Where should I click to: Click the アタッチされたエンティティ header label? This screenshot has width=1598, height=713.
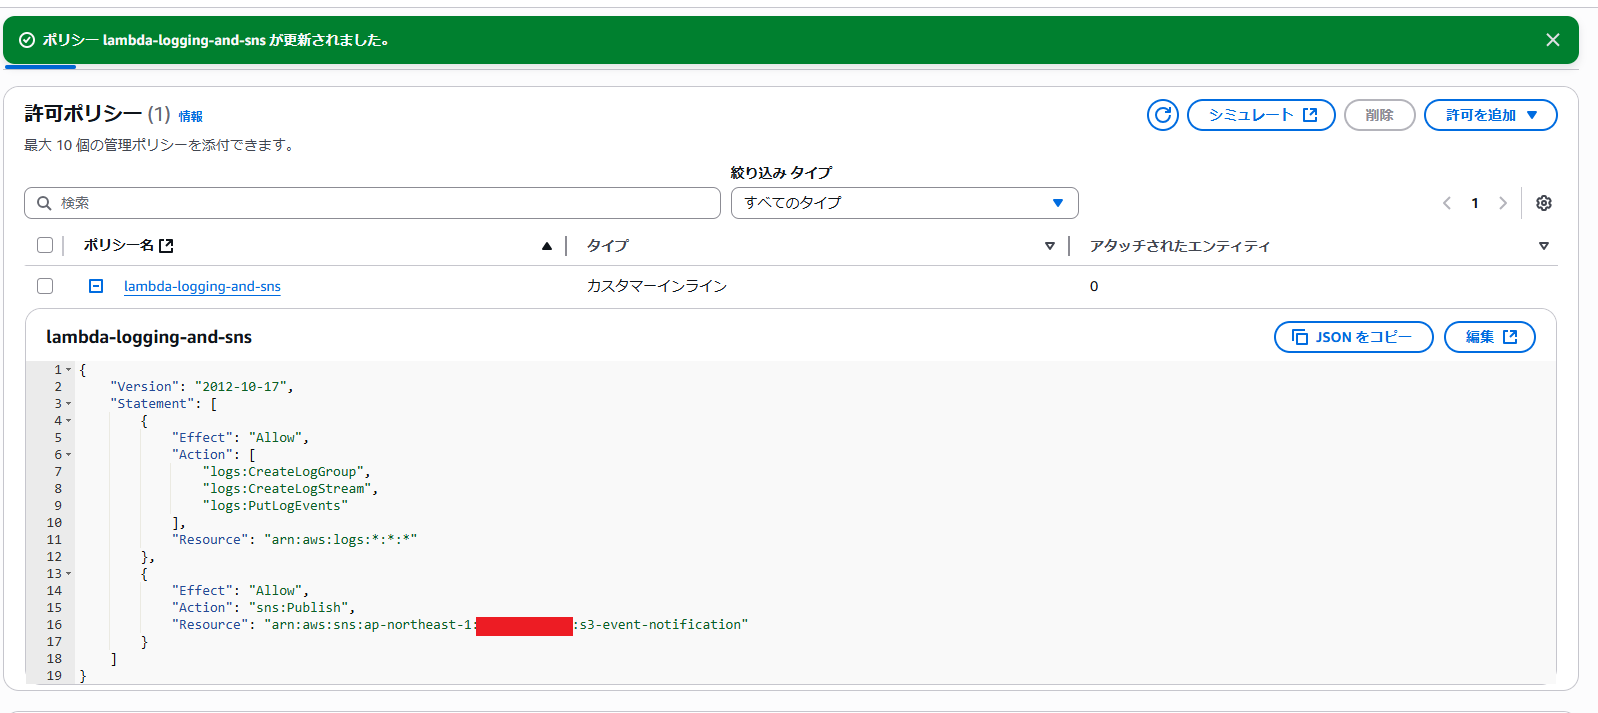point(1179,246)
